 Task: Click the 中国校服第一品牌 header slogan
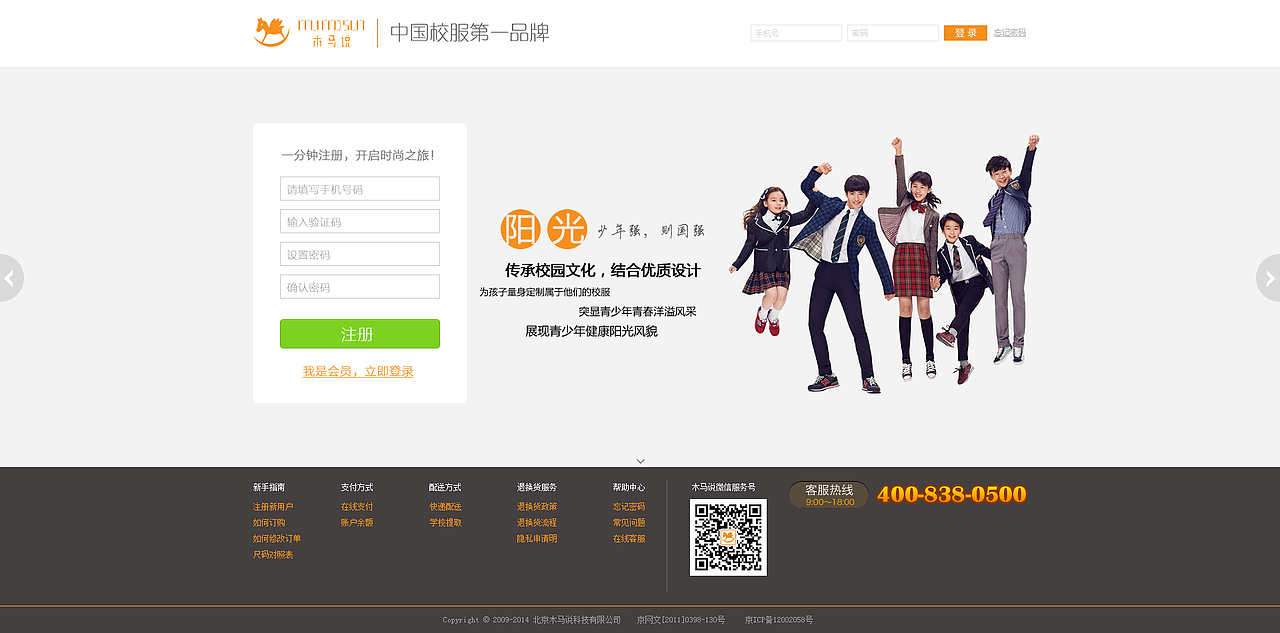pyautogui.click(x=469, y=32)
